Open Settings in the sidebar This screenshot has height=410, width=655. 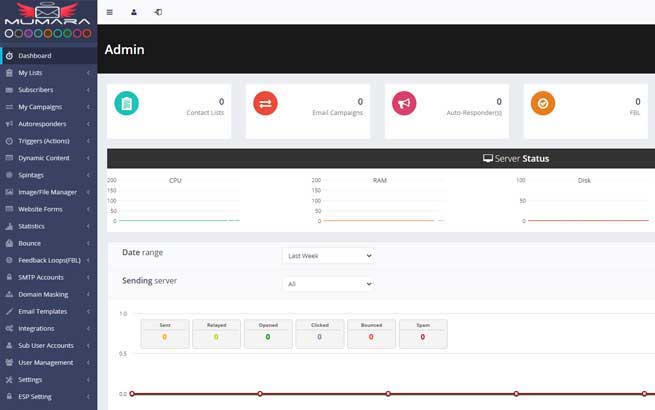pos(48,379)
